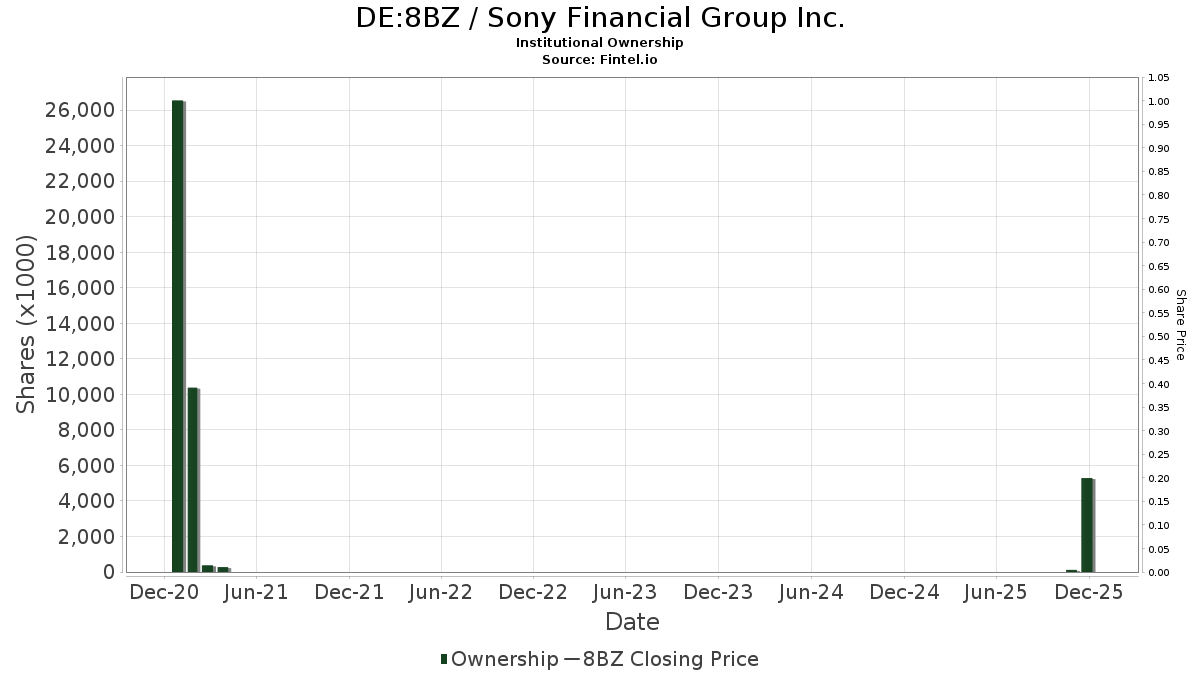Click the Jun-25 date axis label
Image resolution: width=1200 pixels, height=675 pixels.
(995, 592)
